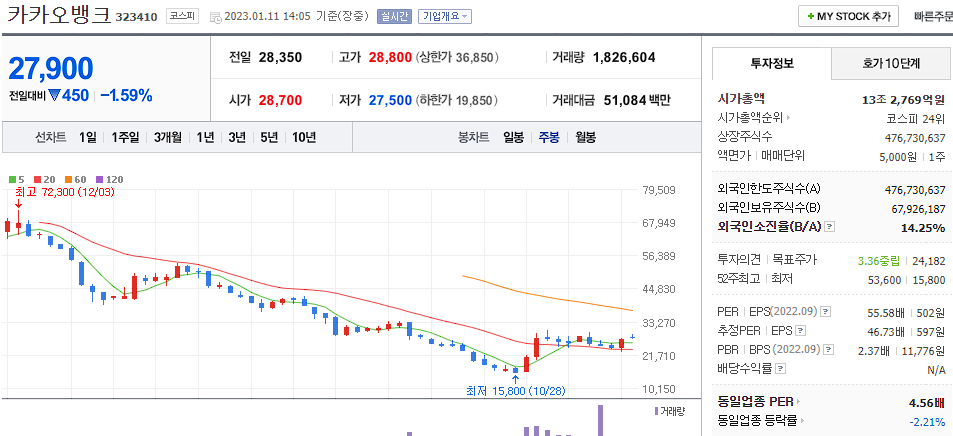The width and height of the screenshot is (953, 436).
Task: Select 3개월 line chart period
Action: click(168, 137)
